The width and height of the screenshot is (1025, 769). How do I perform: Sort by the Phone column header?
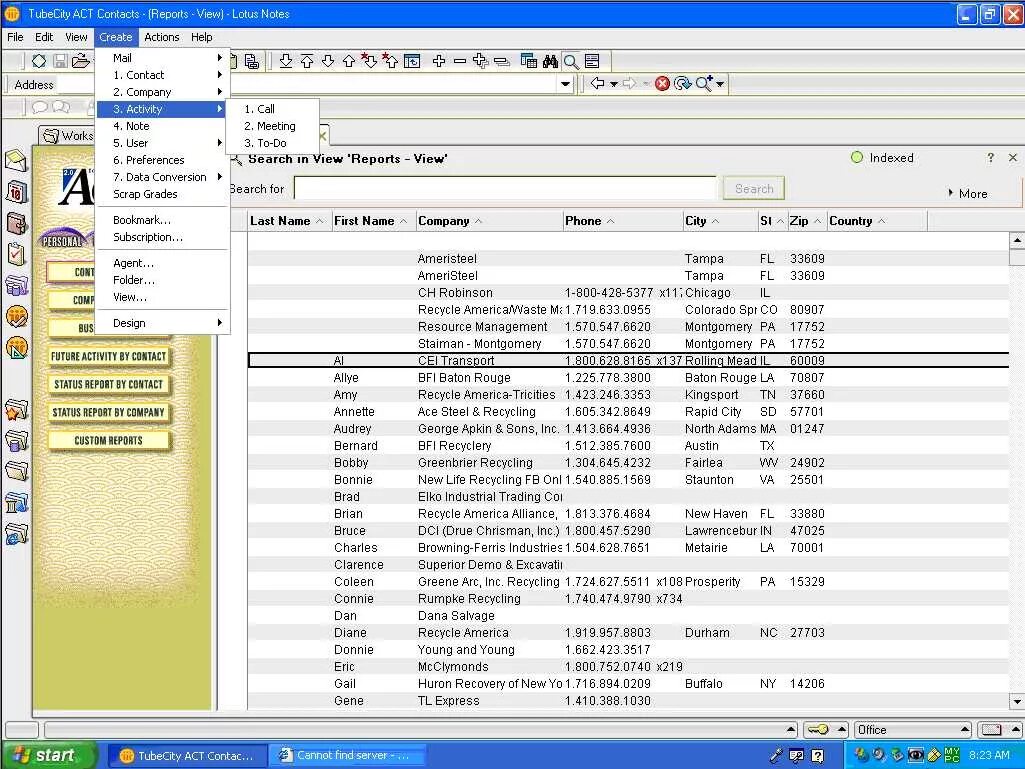coord(622,221)
